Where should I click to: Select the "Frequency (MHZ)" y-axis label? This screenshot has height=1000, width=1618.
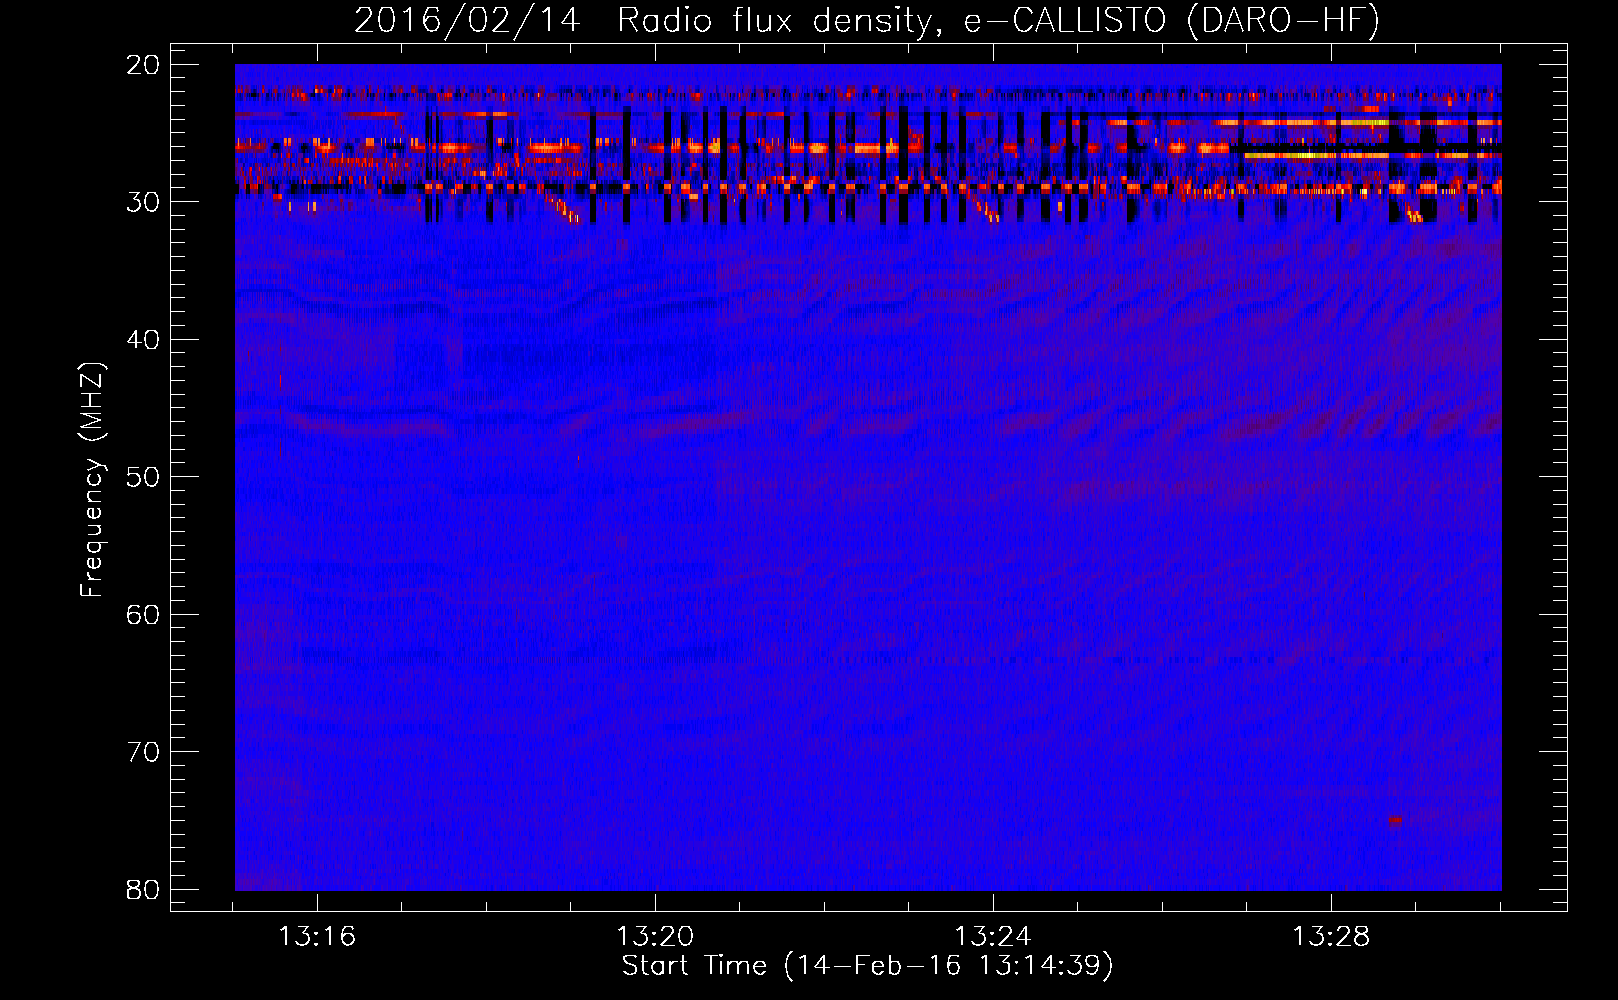point(92,480)
